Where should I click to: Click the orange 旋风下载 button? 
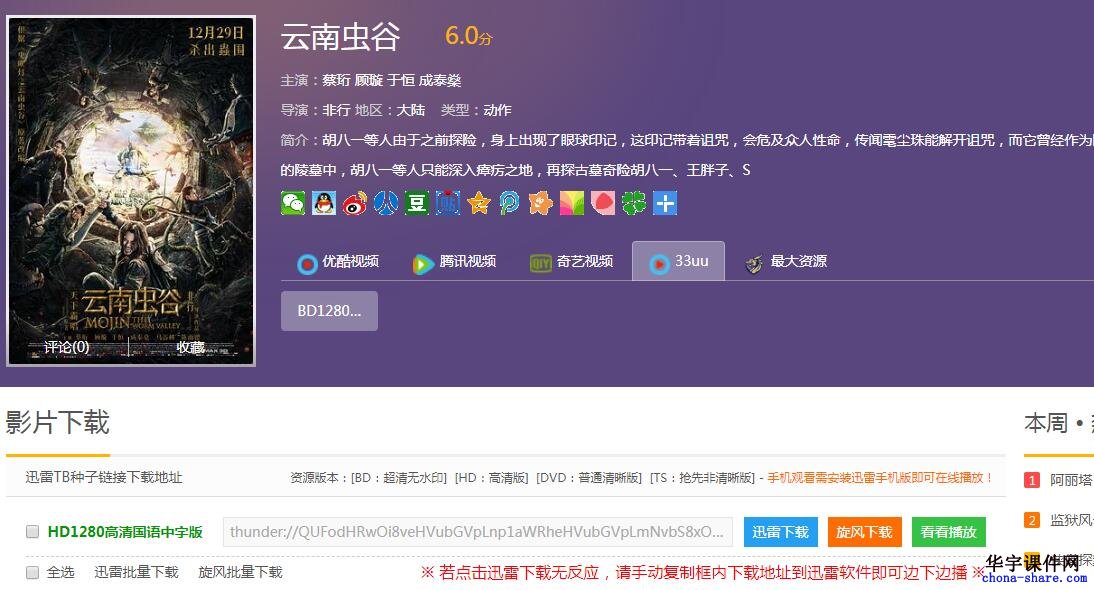(x=864, y=531)
